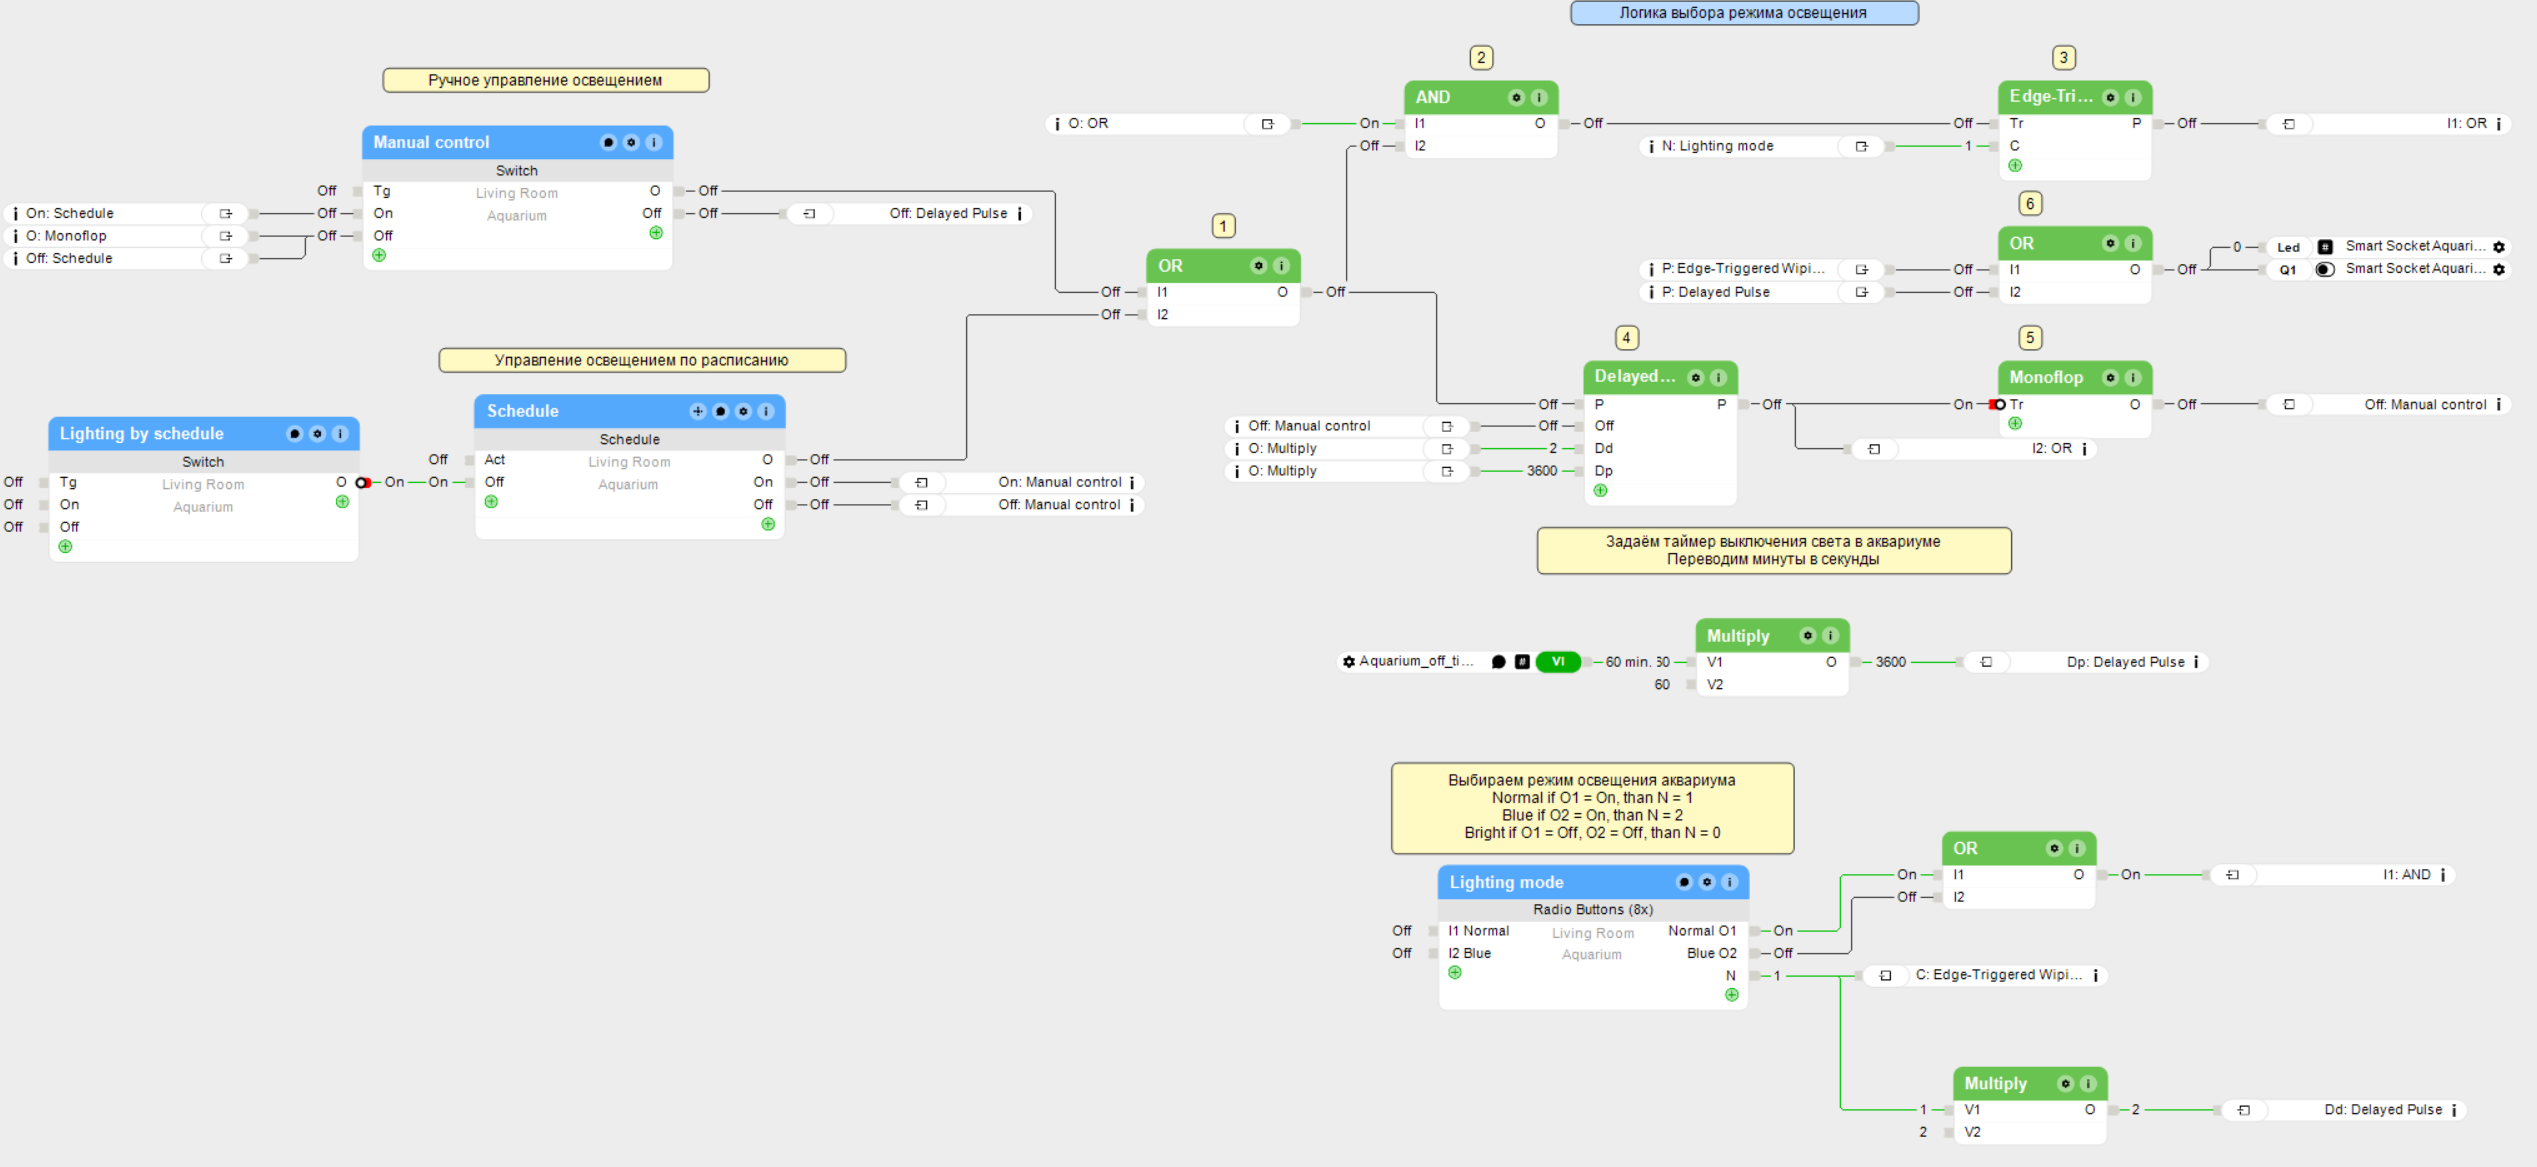Screen dimensions: 2537x1167
Task: Click info icon on Schedule block header
Action: click(x=766, y=411)
